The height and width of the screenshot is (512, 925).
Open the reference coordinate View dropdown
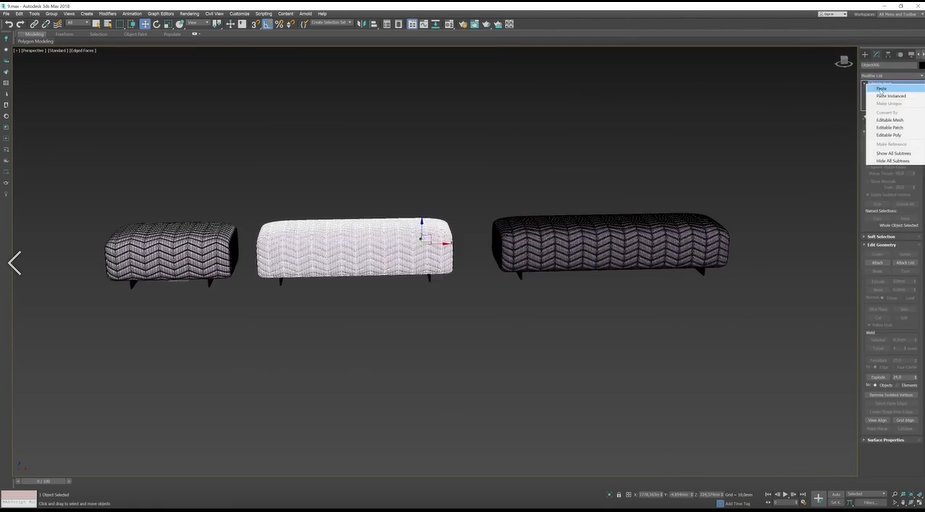[198, 23]
